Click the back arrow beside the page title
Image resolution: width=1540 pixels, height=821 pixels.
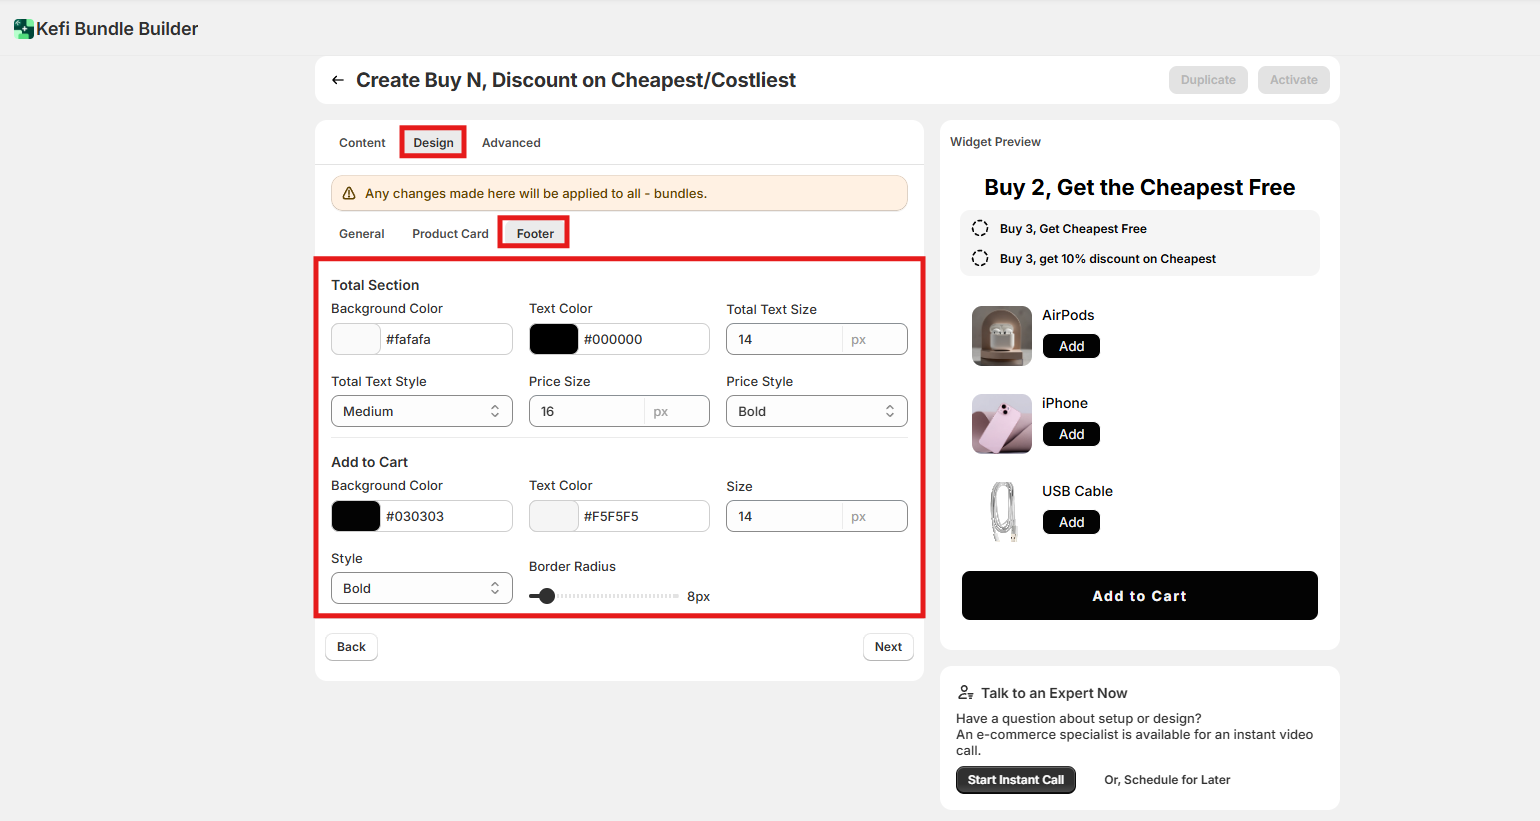coord(338,80)
